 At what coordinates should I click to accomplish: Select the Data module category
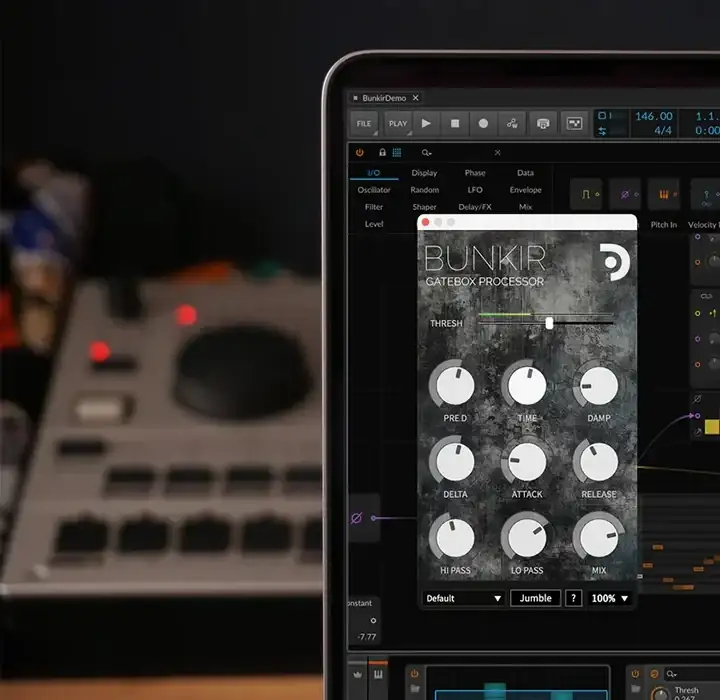click(525, 173)
